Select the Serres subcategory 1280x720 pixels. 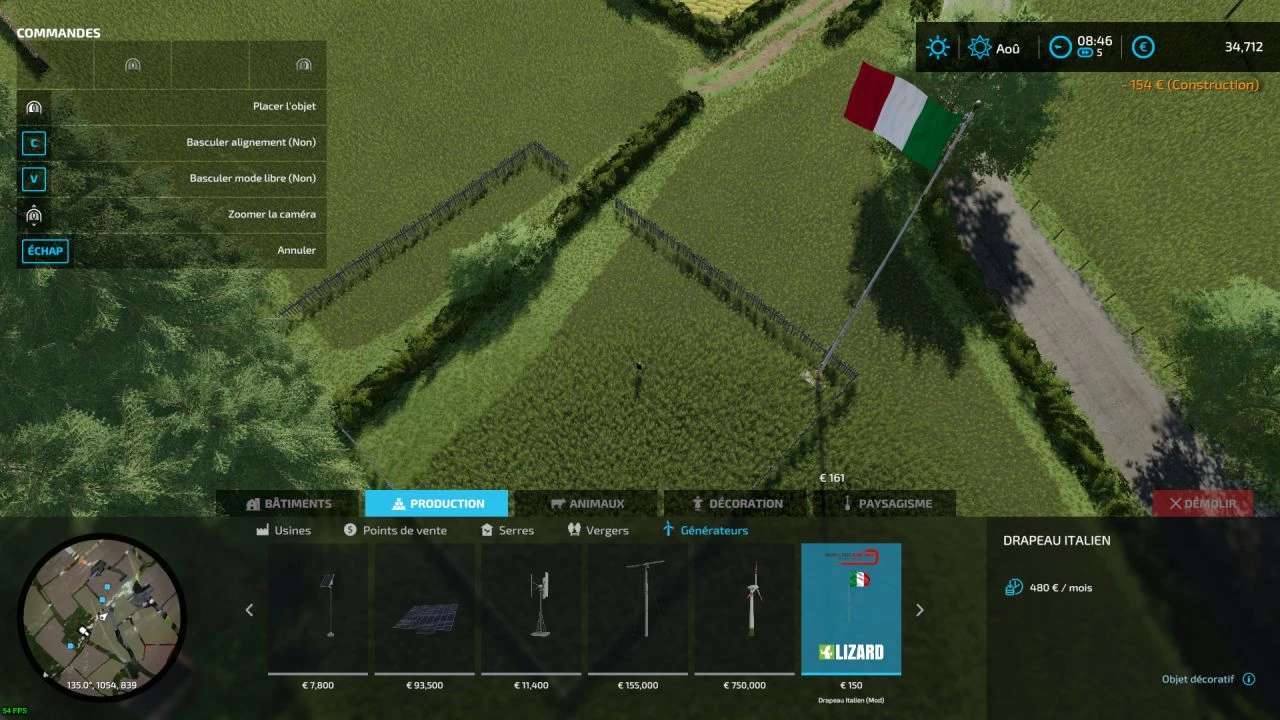coord(507,530)
